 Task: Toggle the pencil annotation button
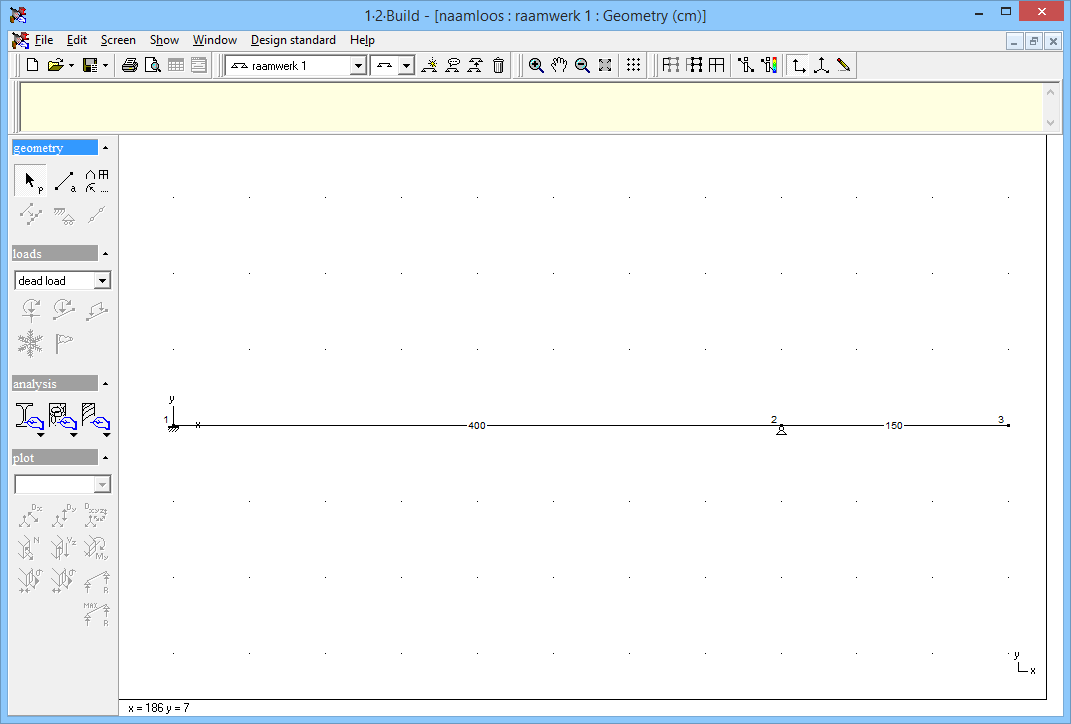(844, 65)
